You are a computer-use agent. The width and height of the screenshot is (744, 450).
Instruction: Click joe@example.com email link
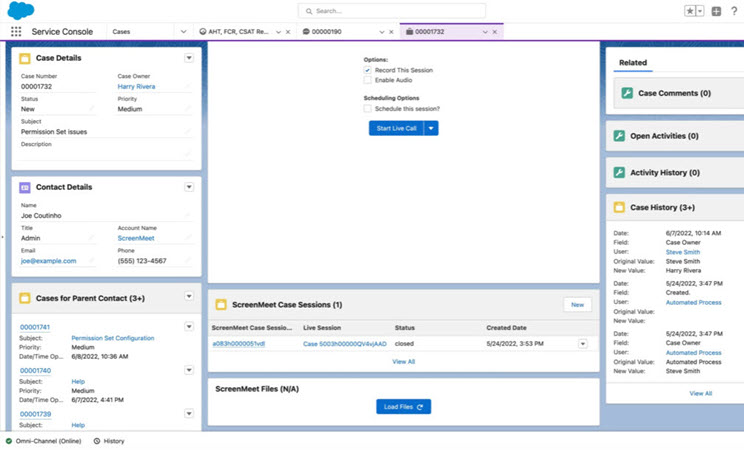(48, 261)
